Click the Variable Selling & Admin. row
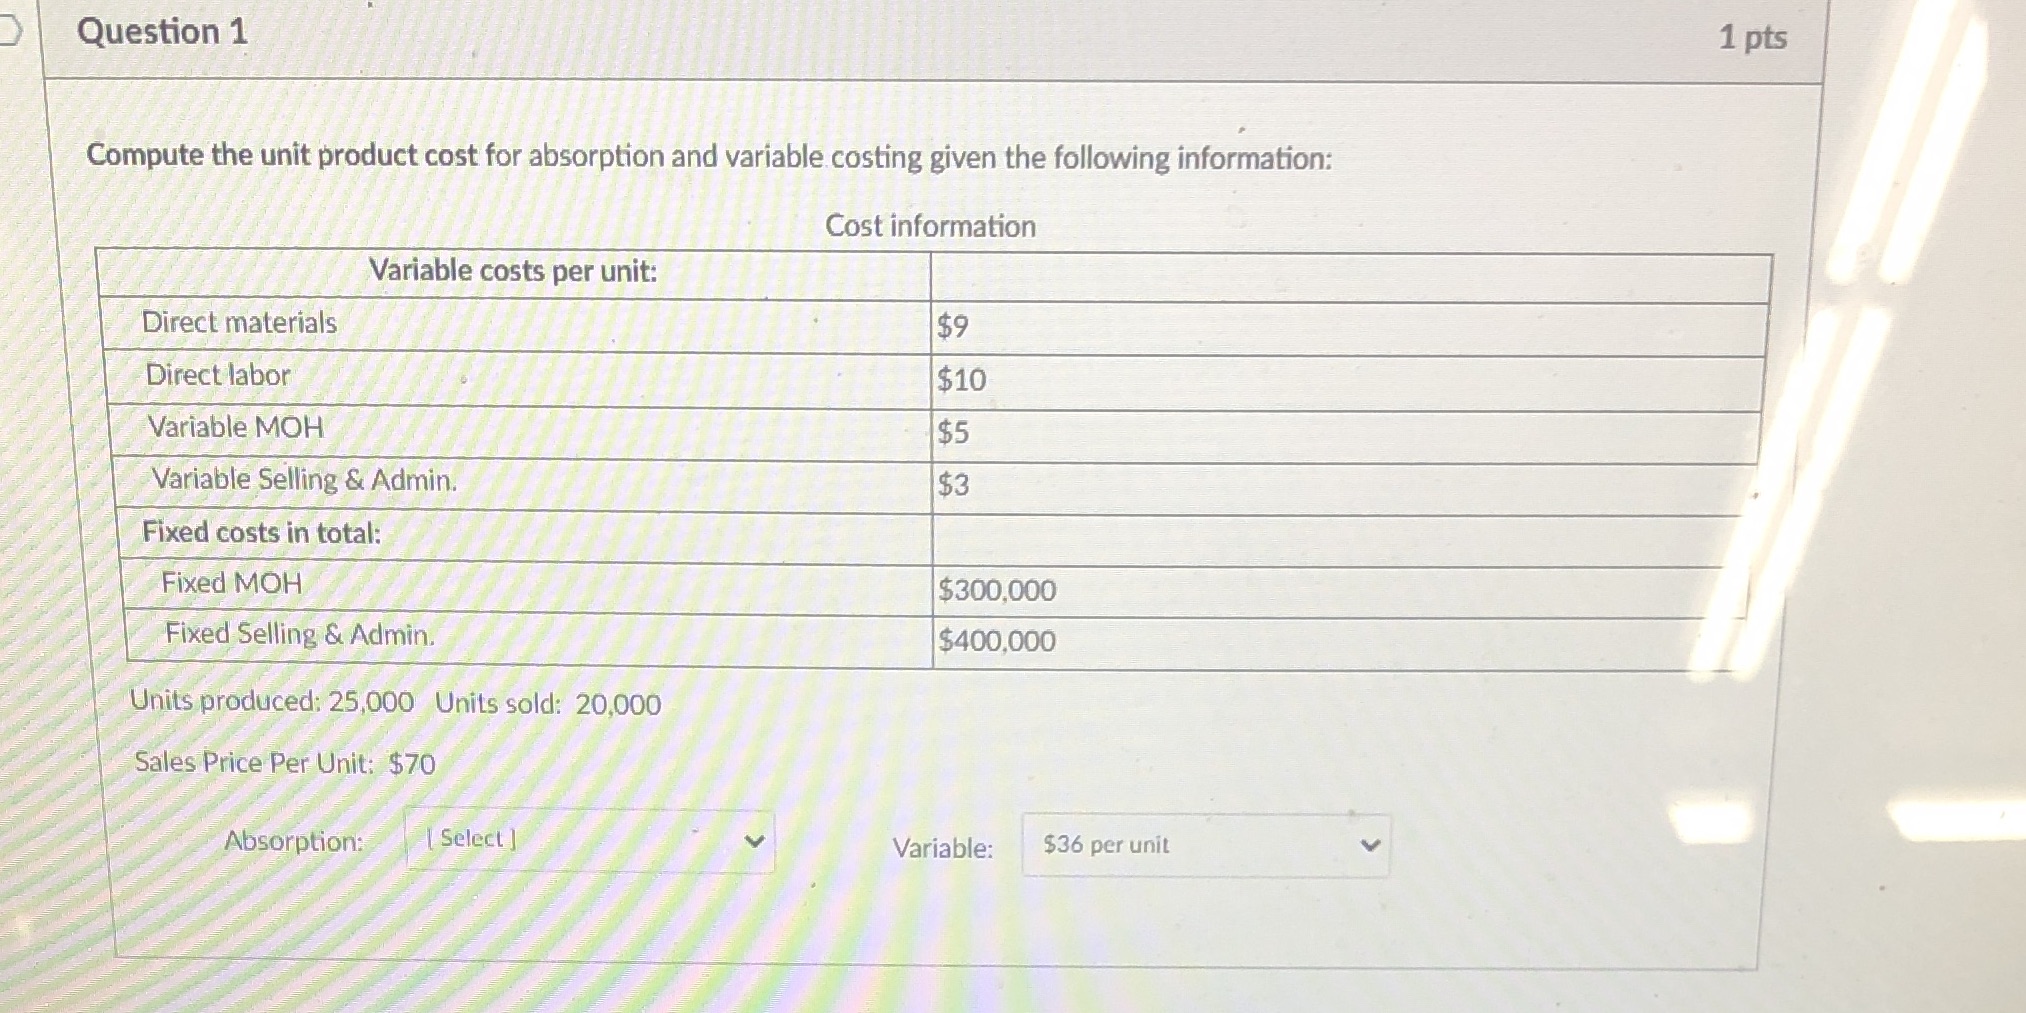Viewport: 2026px width, 1013px height. click(302, 481)
